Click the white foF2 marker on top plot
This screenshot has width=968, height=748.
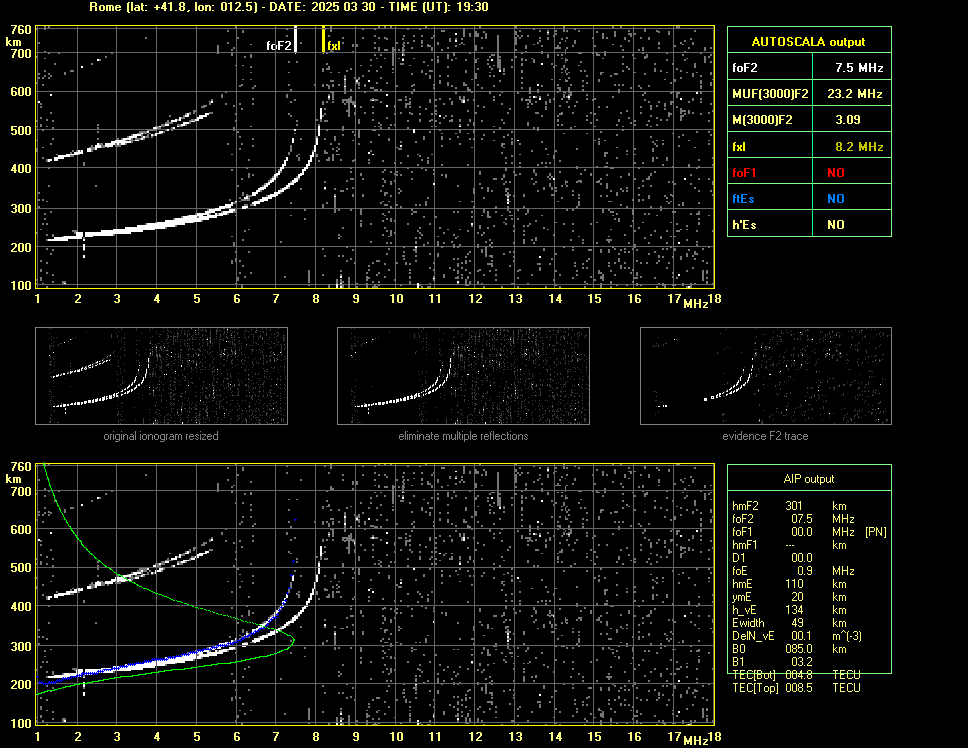(x=296, y=39)
